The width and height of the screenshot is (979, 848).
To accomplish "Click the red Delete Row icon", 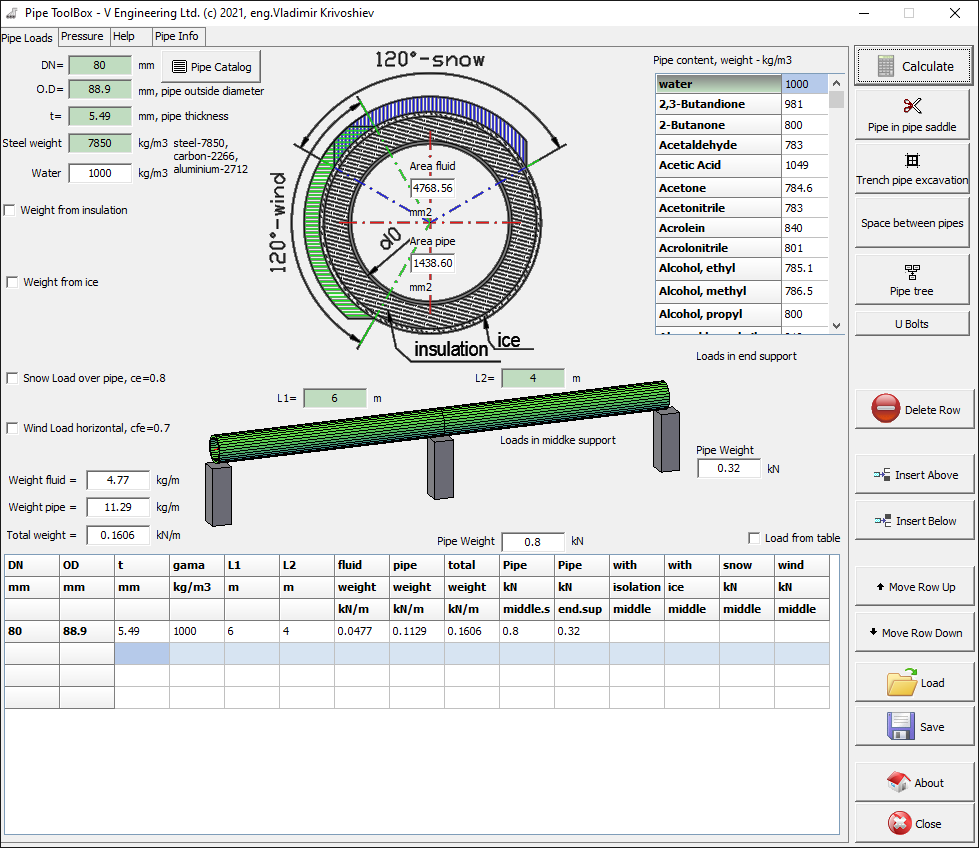I will tap(886, 409).
